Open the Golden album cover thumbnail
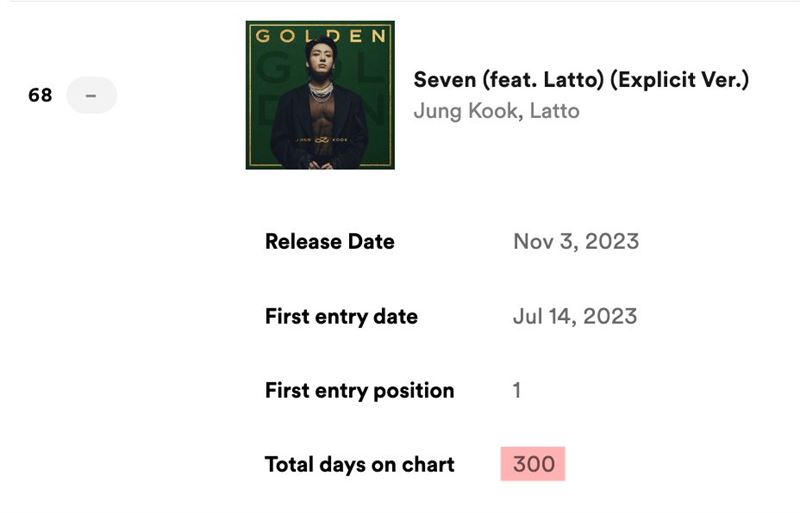The image size is (800, 513). [320, 95]
